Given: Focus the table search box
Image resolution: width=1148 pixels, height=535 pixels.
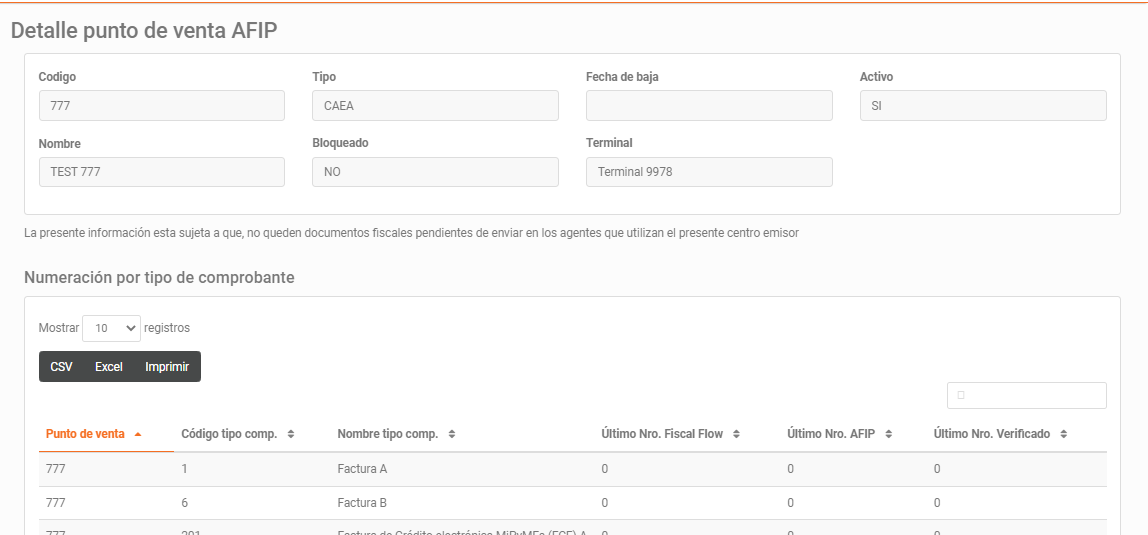Looking at the screenshot, I should click(x=1026, y=395).
